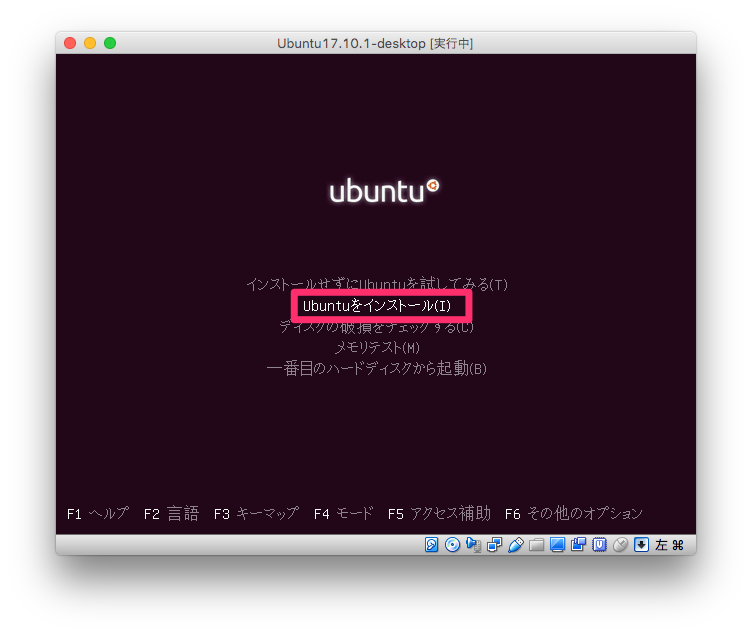Image resolution: width=752 pixels, height=635 pixels.
Task: Click the ubuntu logo on boot screen
Action: click(x=384, y=191)
